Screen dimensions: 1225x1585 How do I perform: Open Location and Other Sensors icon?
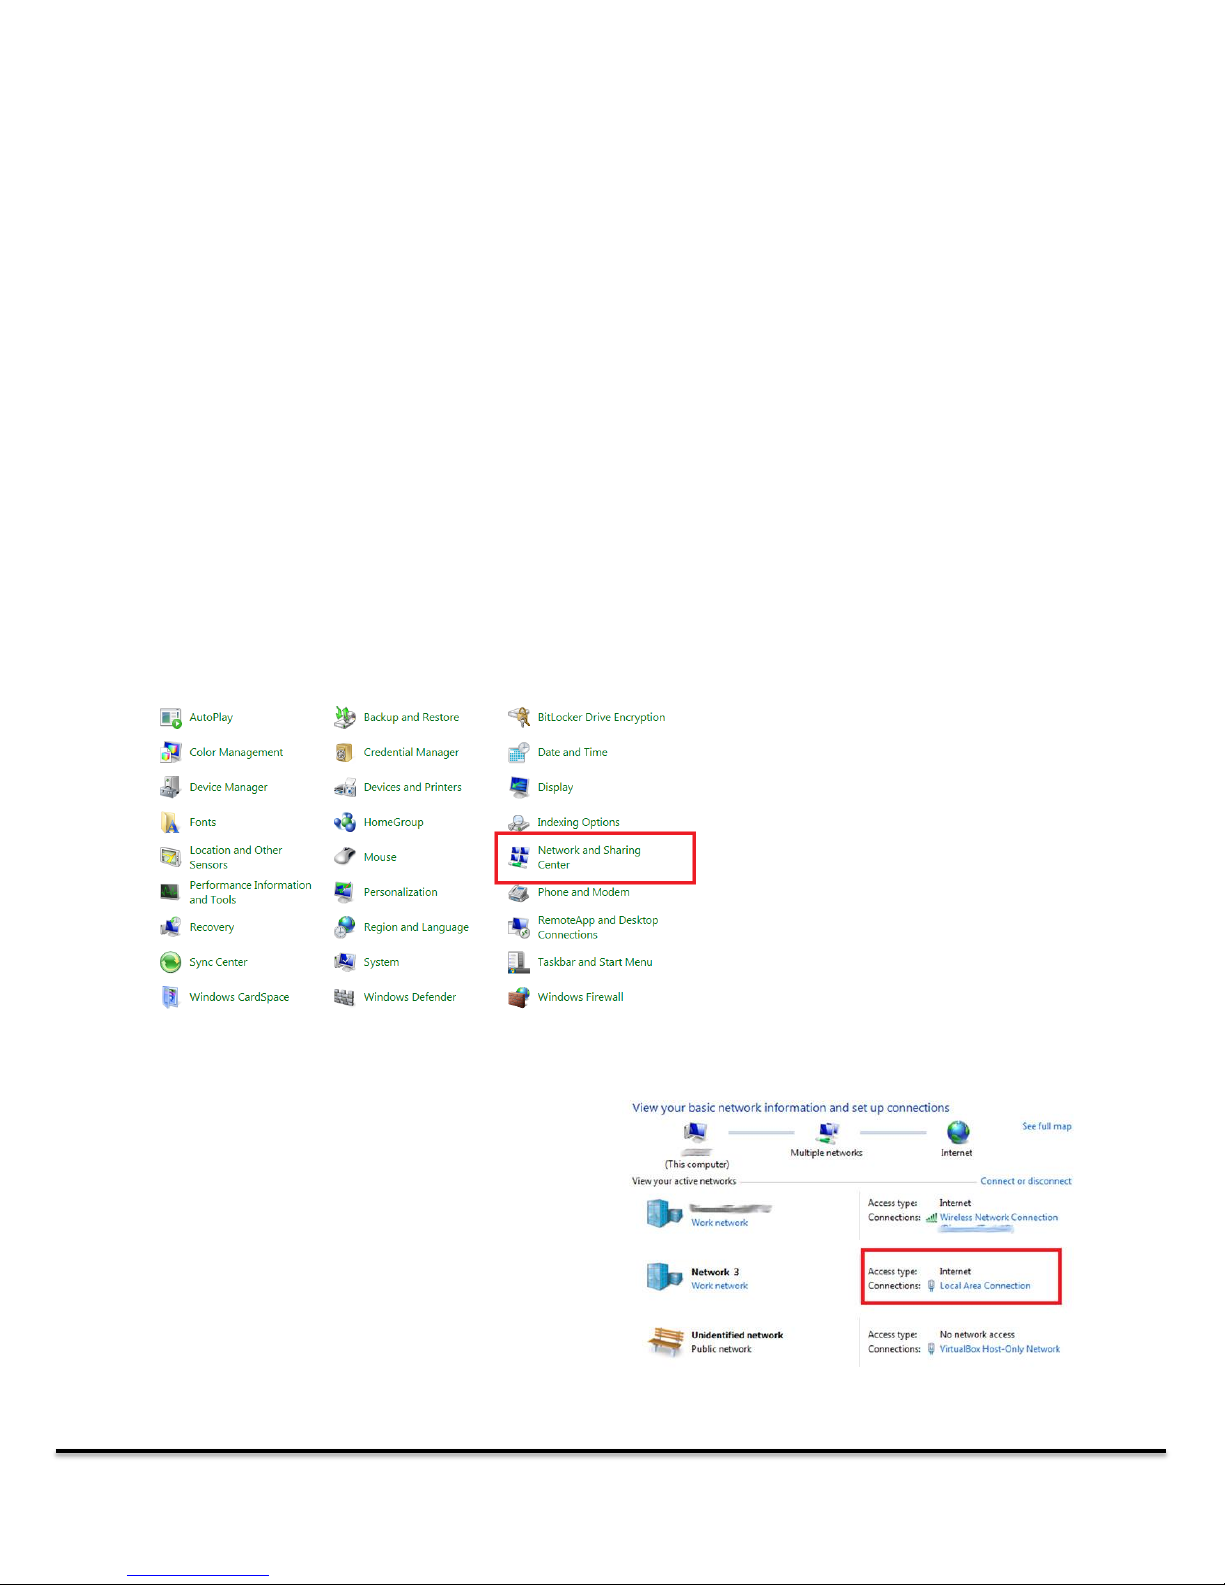[x=170, y=857]
